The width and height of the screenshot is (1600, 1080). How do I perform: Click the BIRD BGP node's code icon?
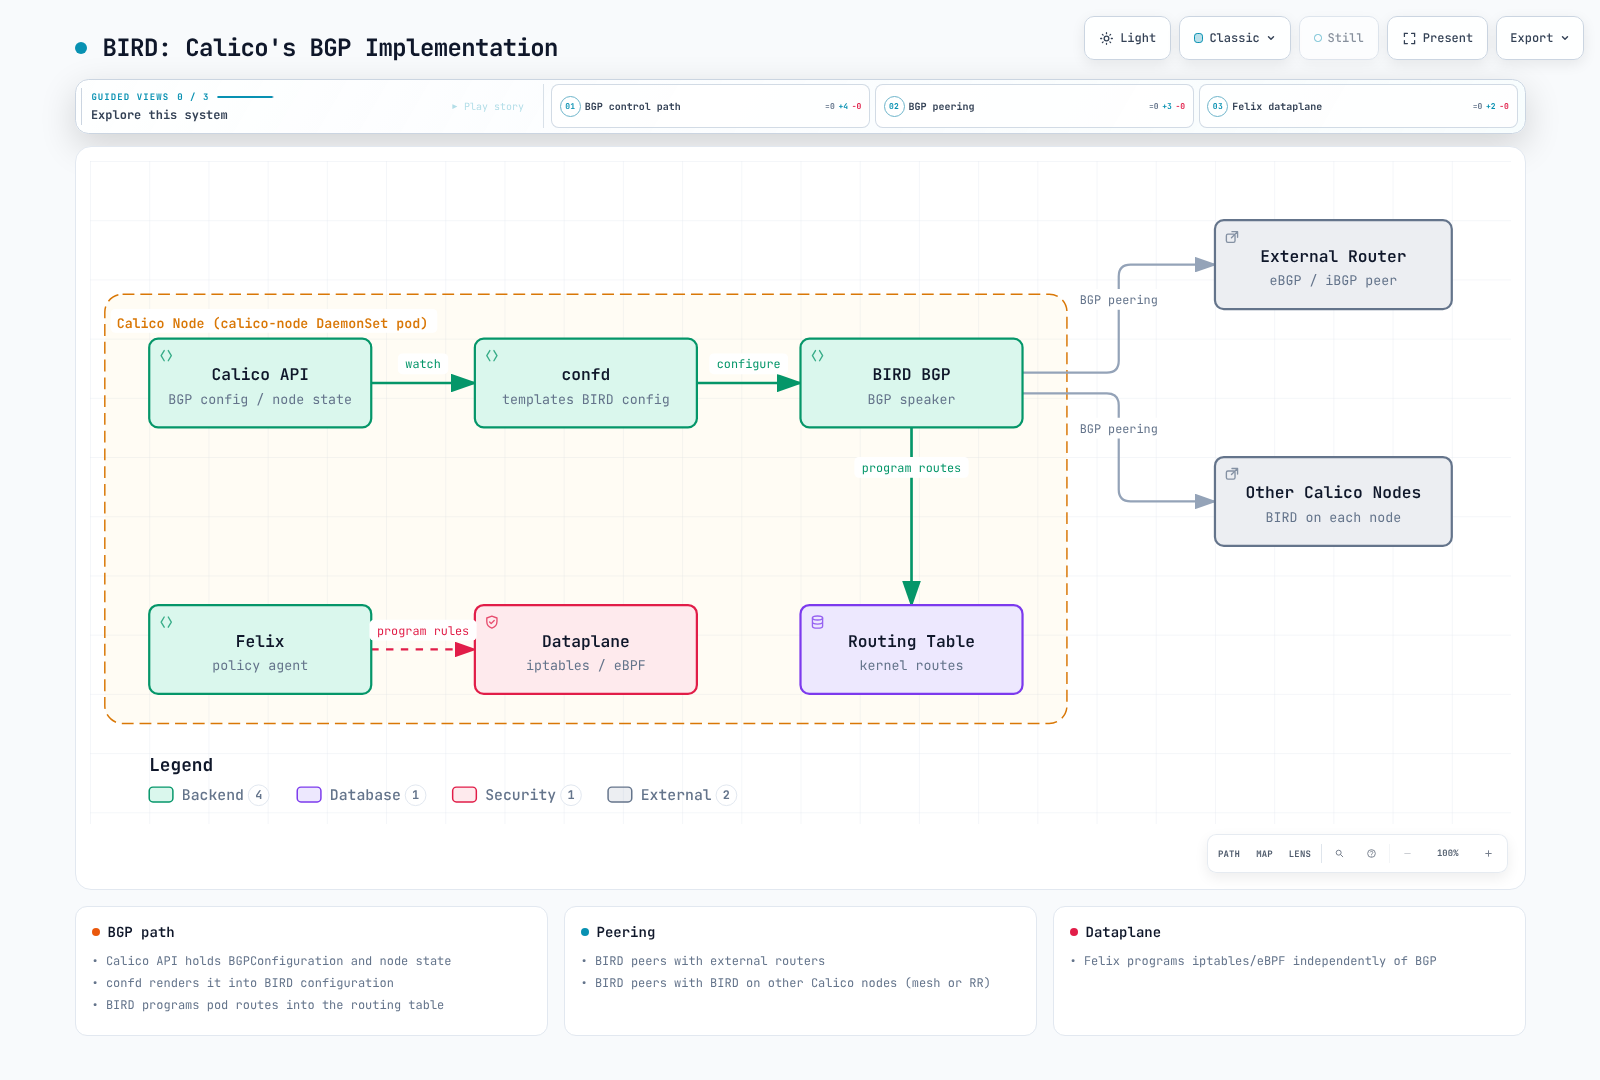coord(818,355)
